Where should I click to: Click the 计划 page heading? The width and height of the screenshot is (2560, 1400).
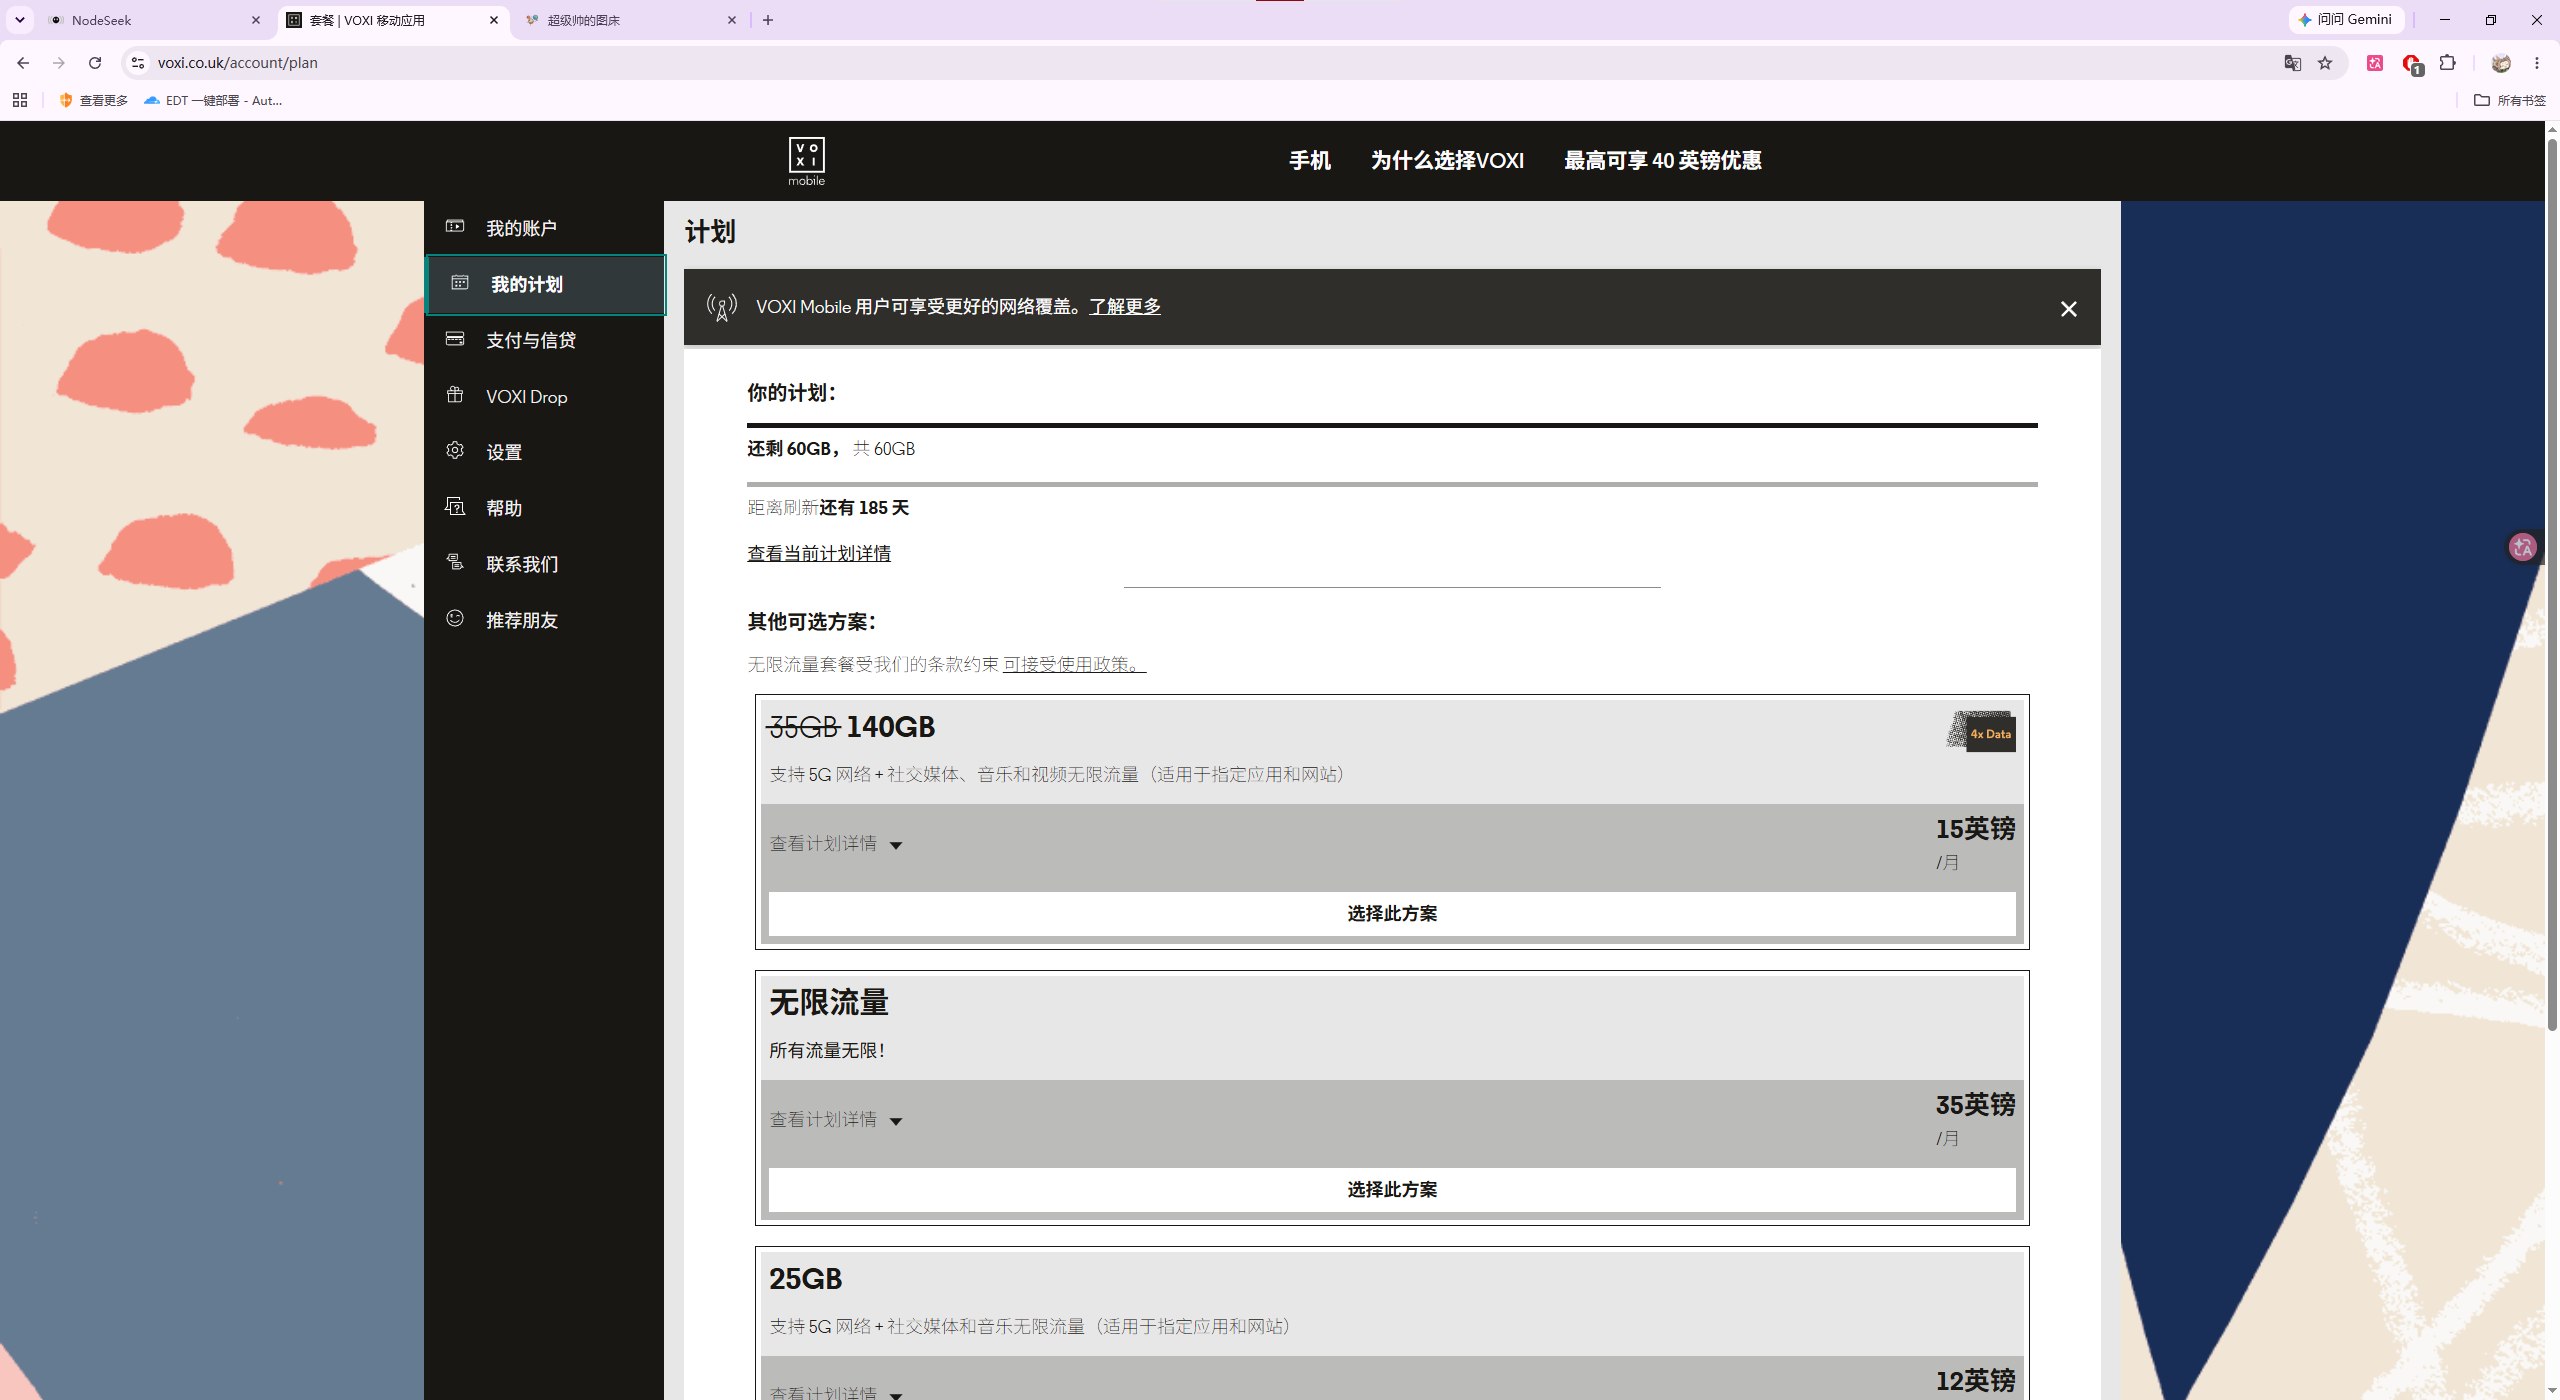tap(710, 232)
